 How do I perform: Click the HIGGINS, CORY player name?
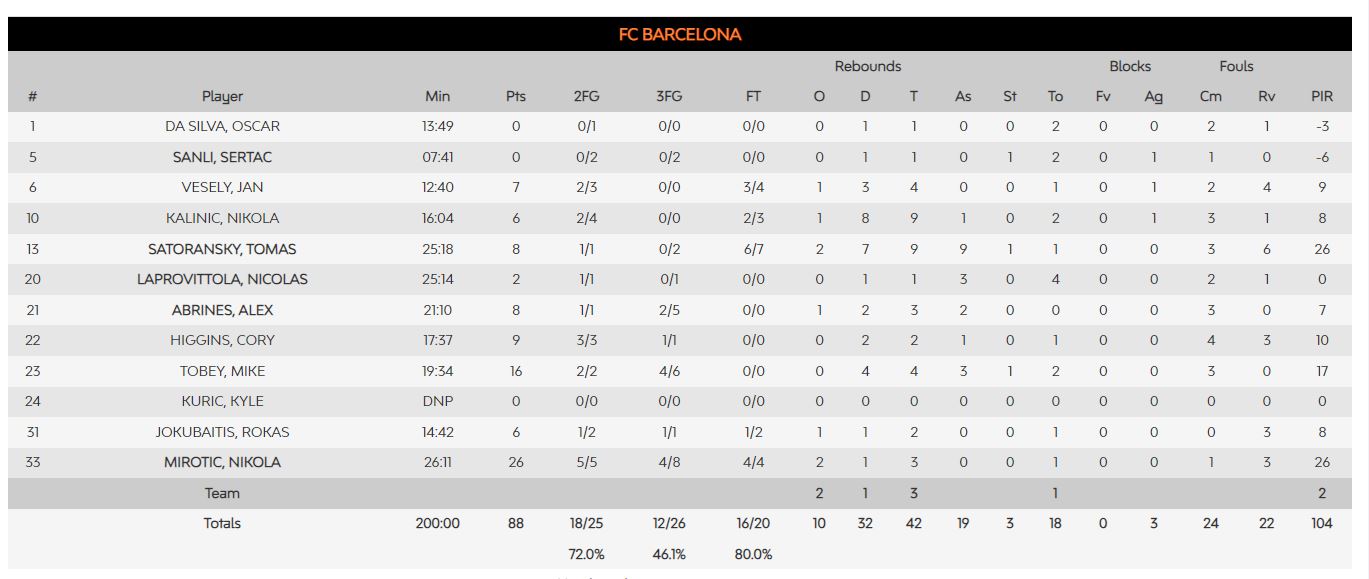click(222, 340)
